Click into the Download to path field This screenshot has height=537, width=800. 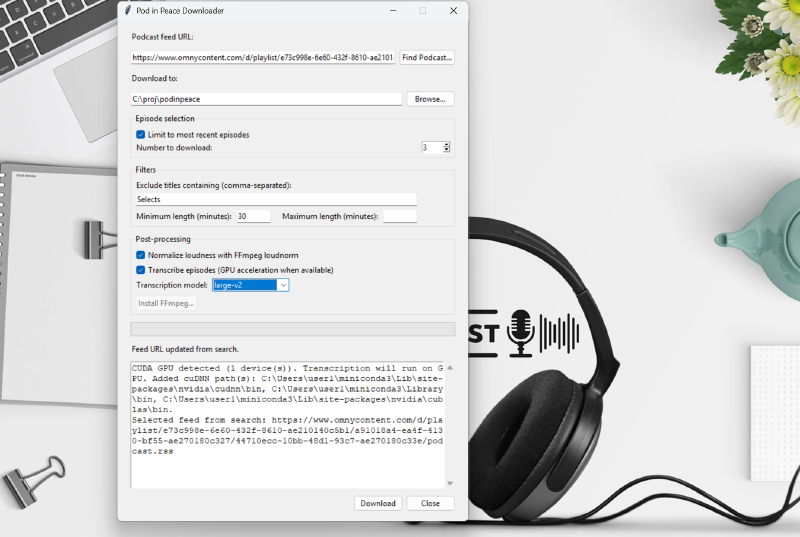pos(266,99)
